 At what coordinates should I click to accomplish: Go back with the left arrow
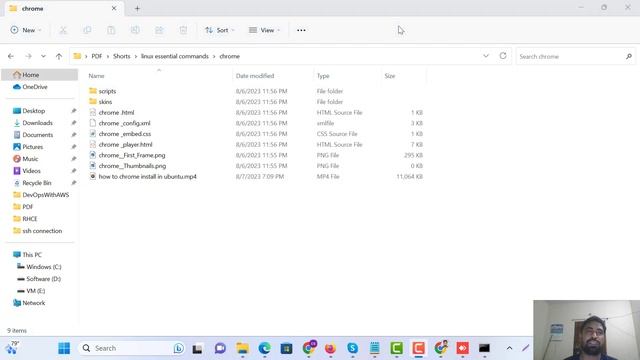coord(11,56)
